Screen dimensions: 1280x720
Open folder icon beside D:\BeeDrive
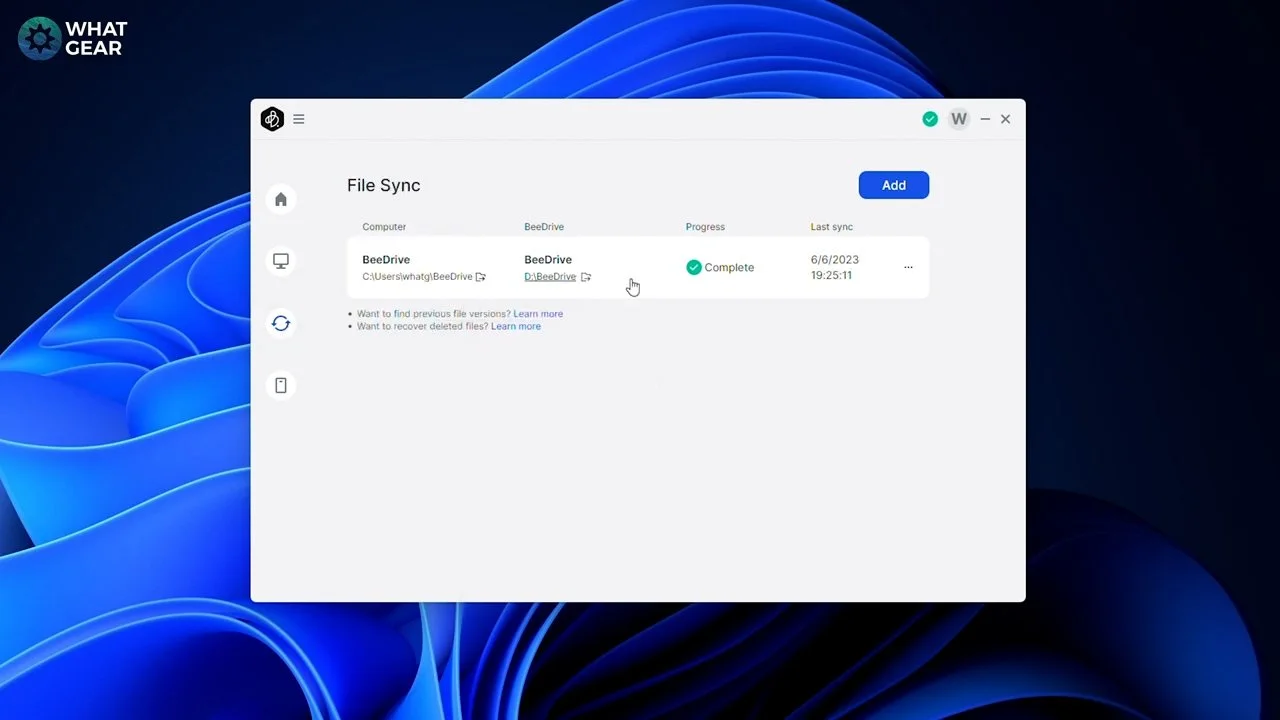tap(586, 277)
